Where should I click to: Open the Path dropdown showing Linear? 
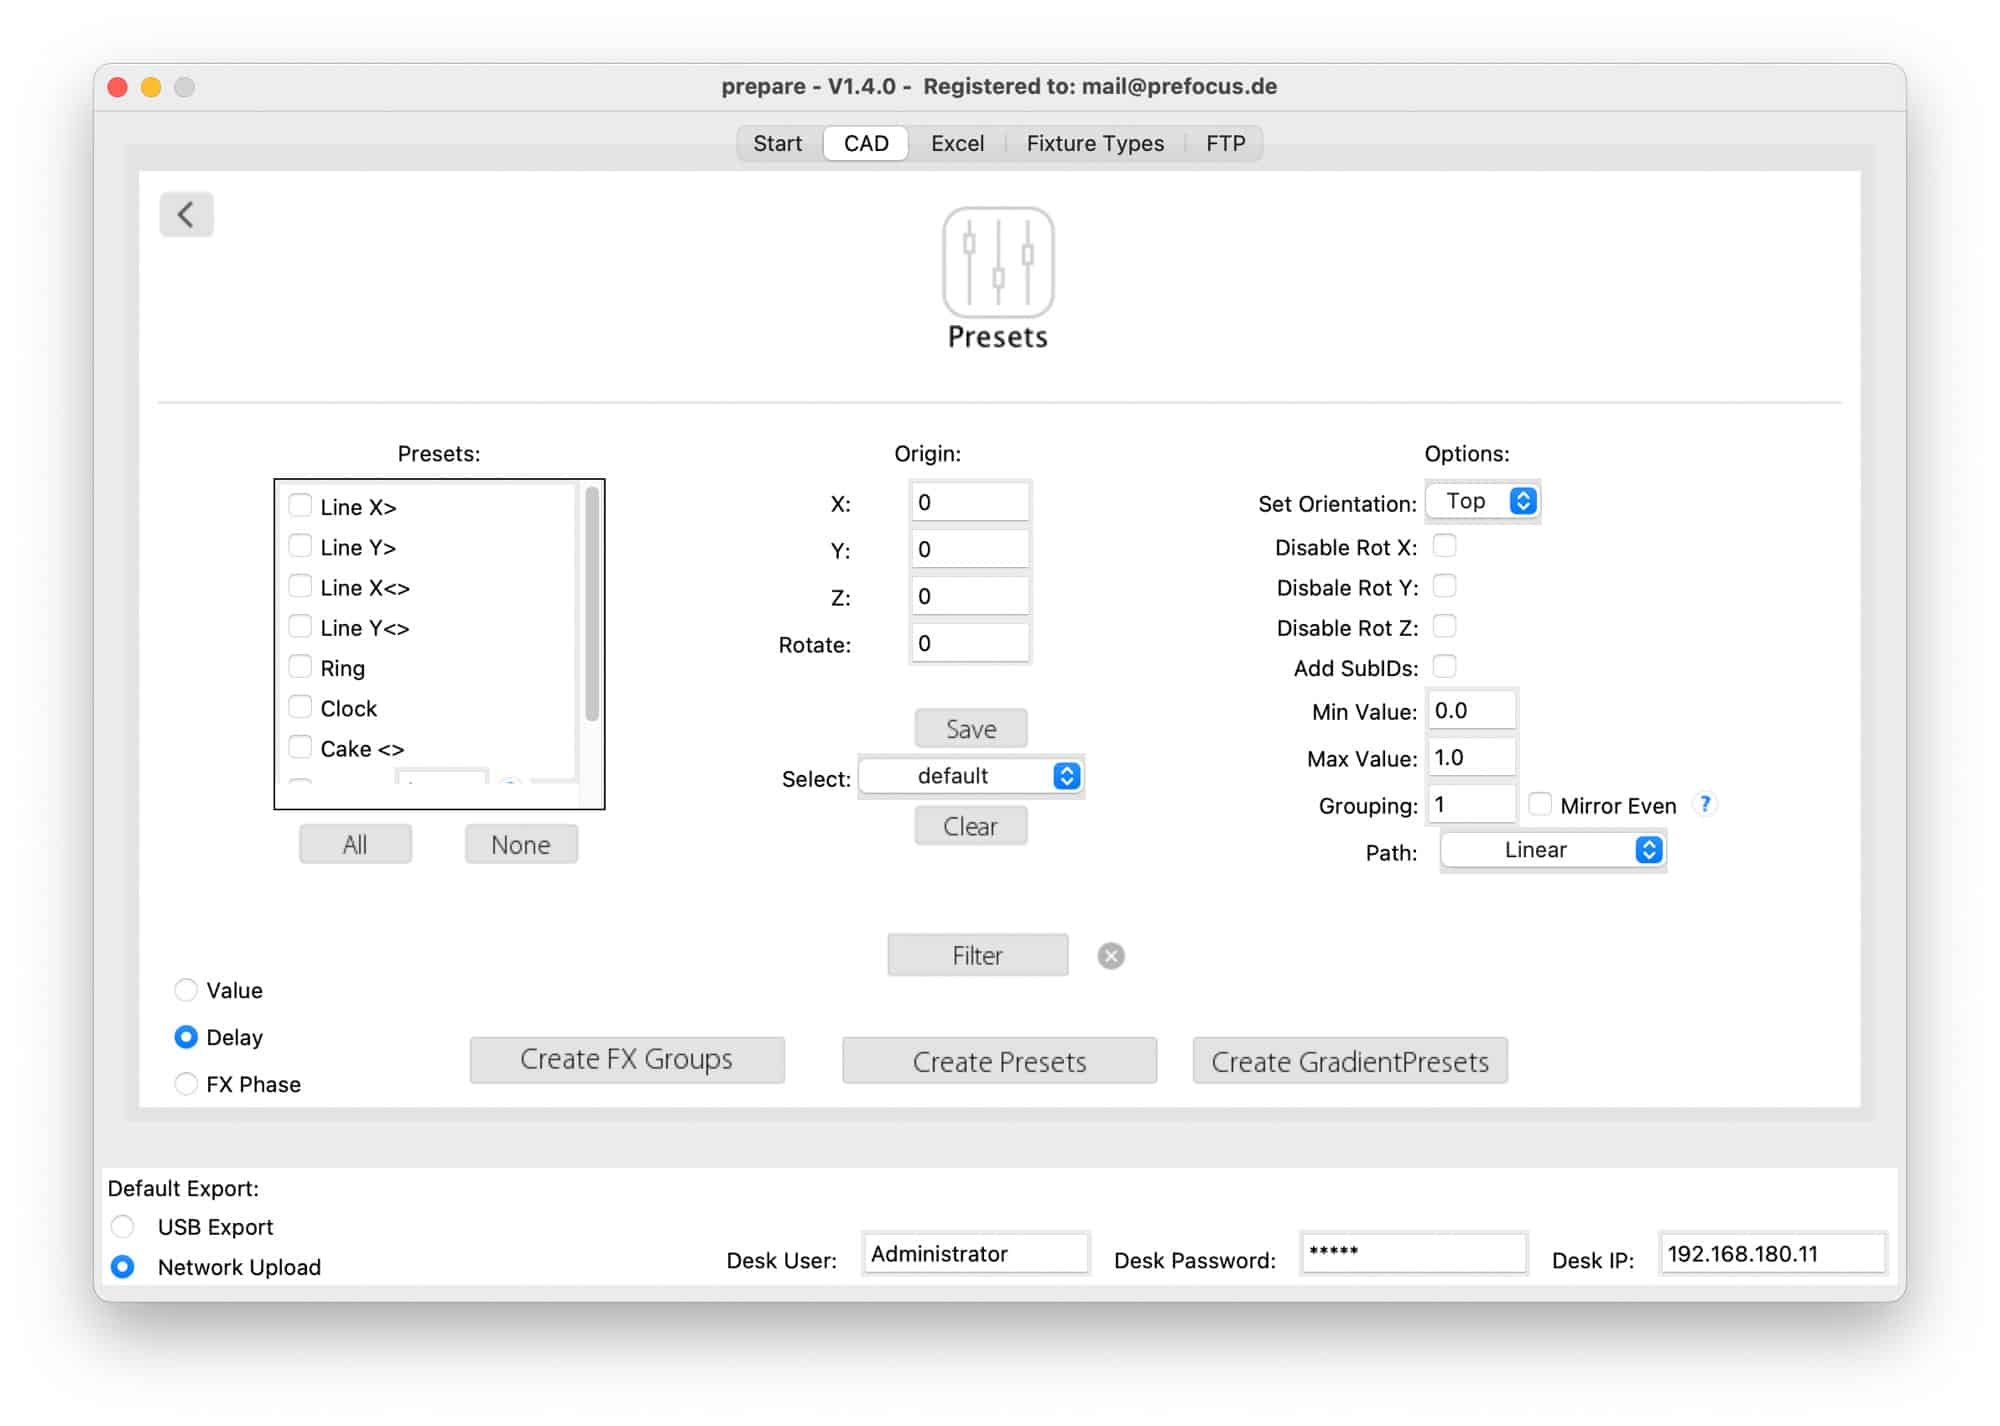[x=1552, y=850]
